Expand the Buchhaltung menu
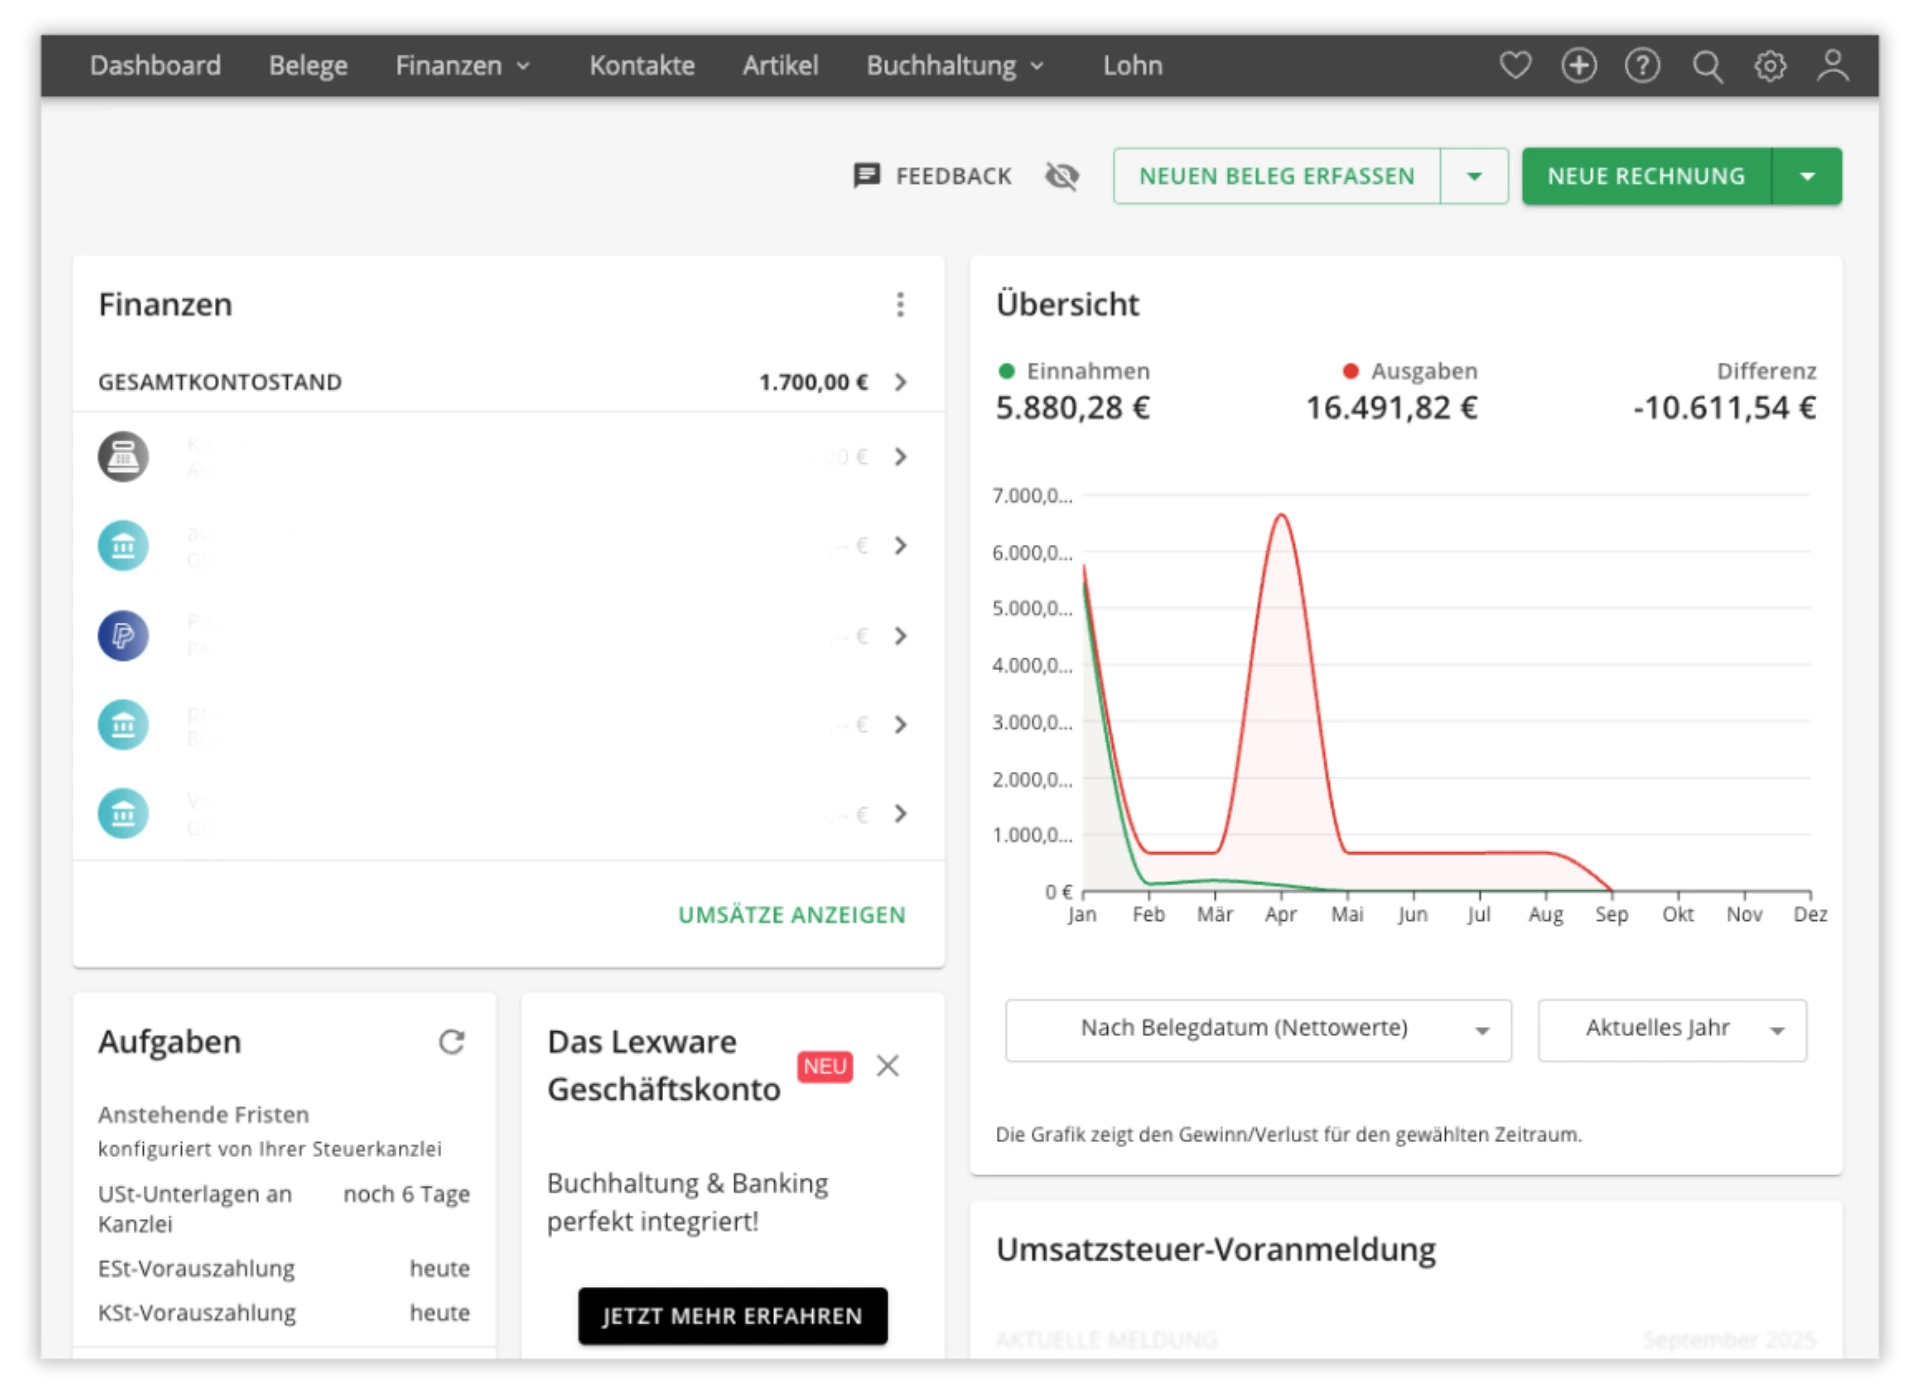Image resolution: width=1920 pixels, height=1394 pixels. click(x=955, y=66)
